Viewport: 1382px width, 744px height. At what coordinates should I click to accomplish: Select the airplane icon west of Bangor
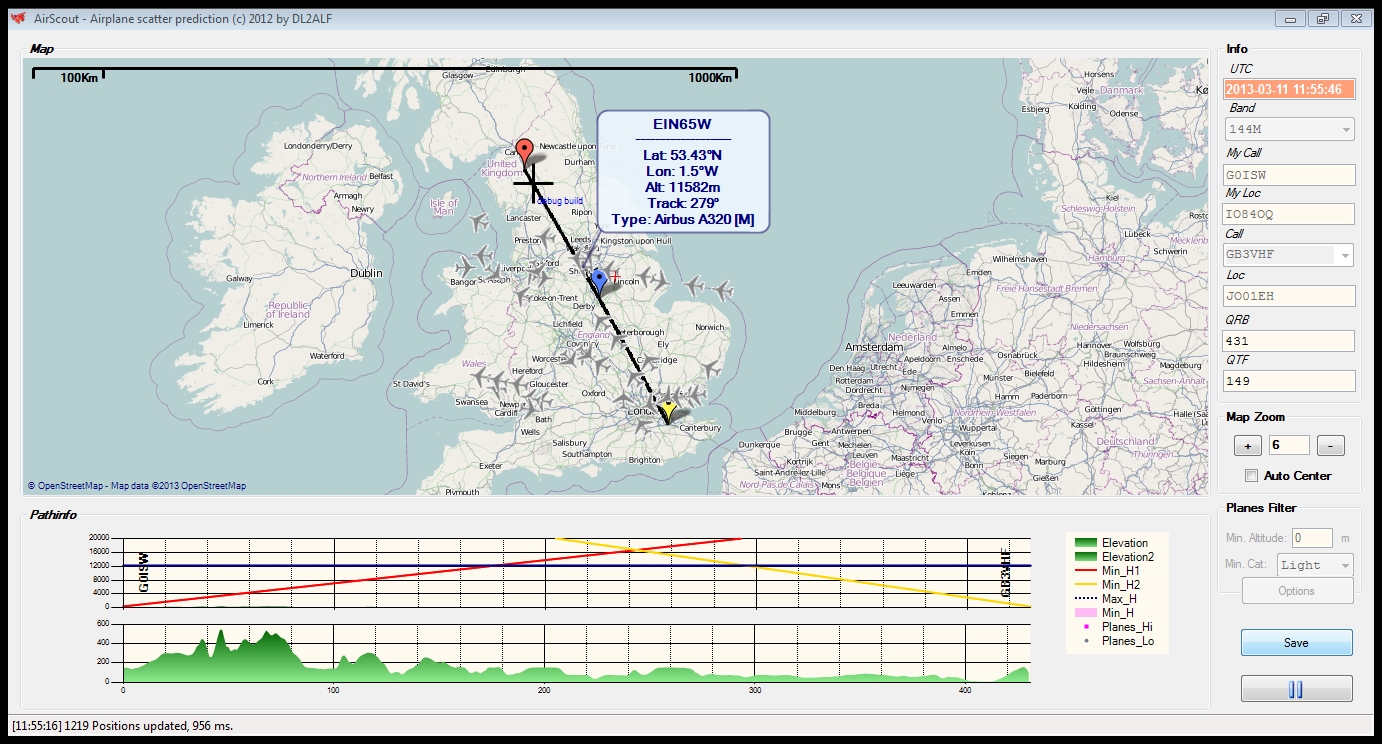coord(464,267)
